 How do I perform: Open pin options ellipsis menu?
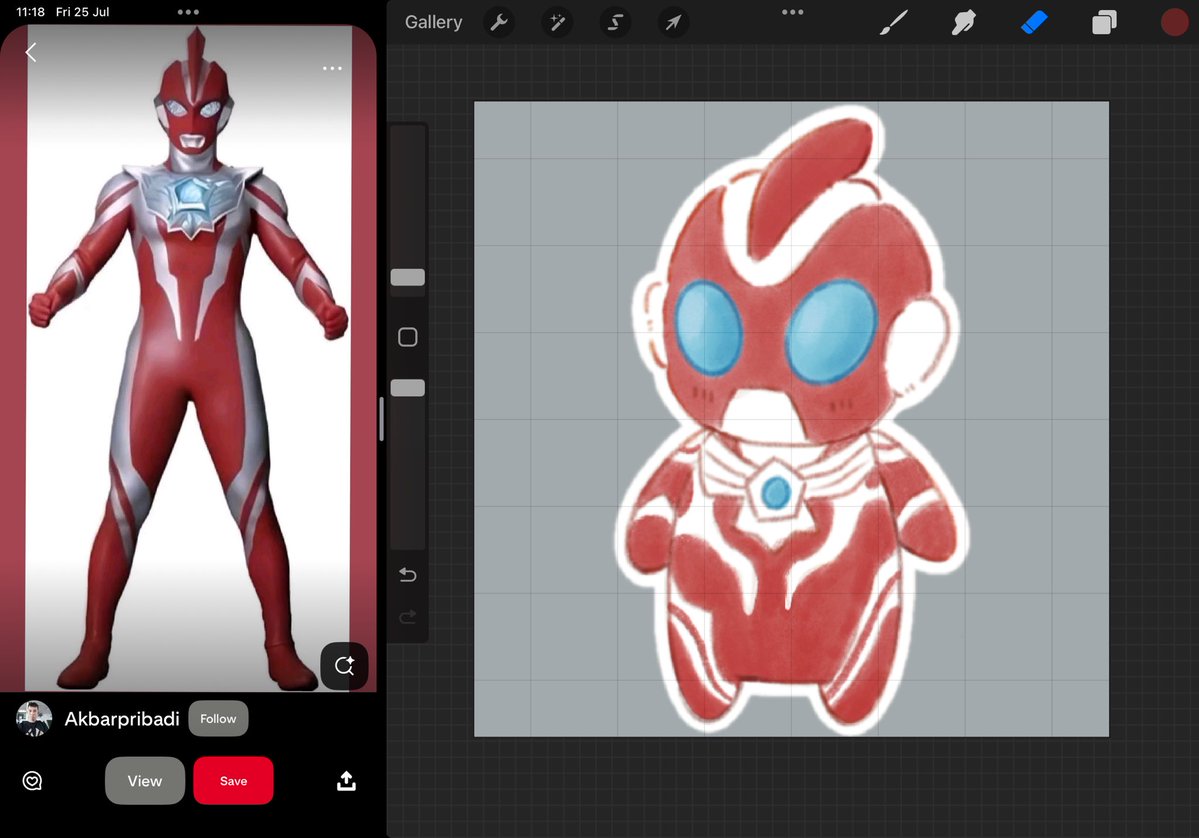332,68
